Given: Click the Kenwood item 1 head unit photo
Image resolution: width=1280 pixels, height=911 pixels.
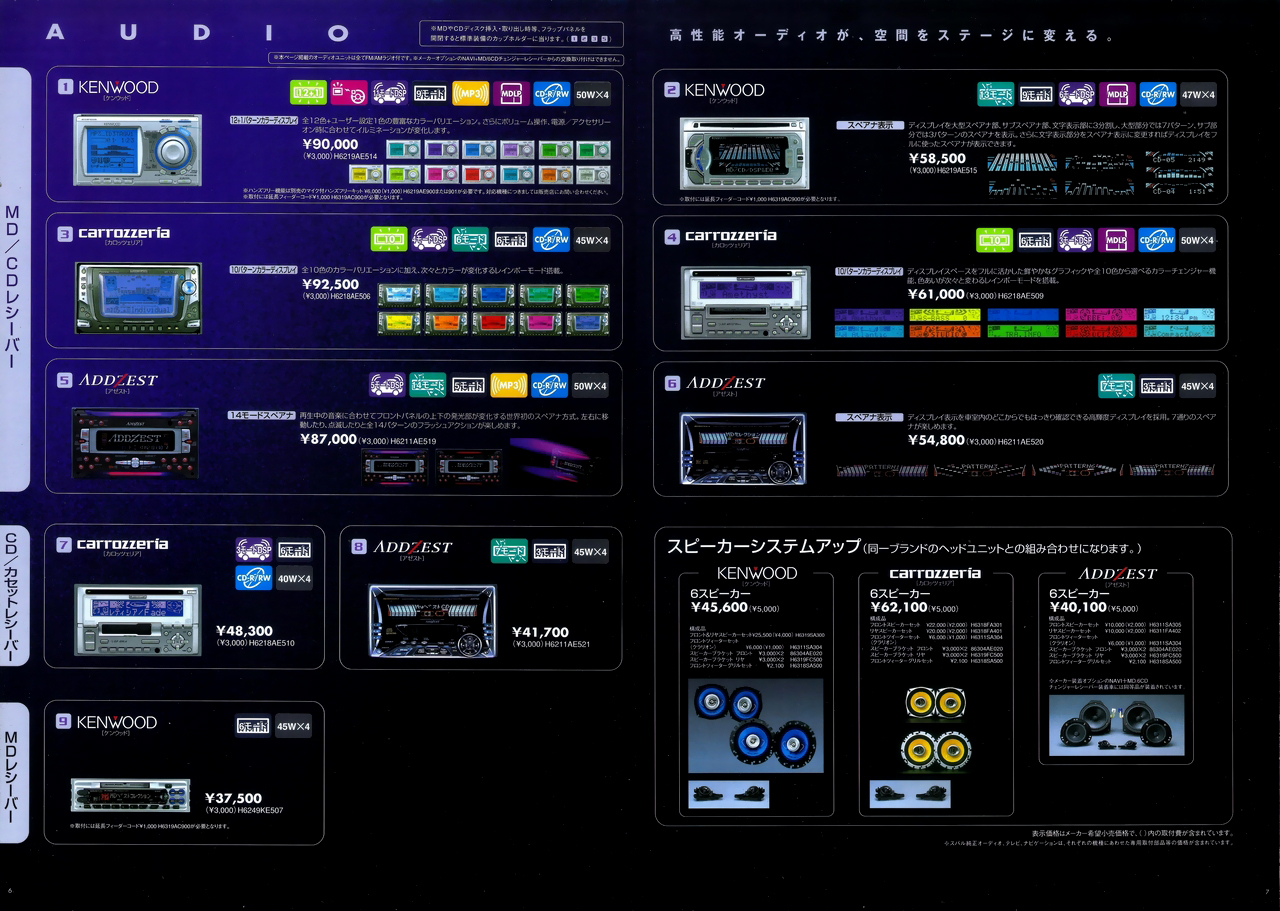Looking at the screenshot, I should tap(137, 150).
